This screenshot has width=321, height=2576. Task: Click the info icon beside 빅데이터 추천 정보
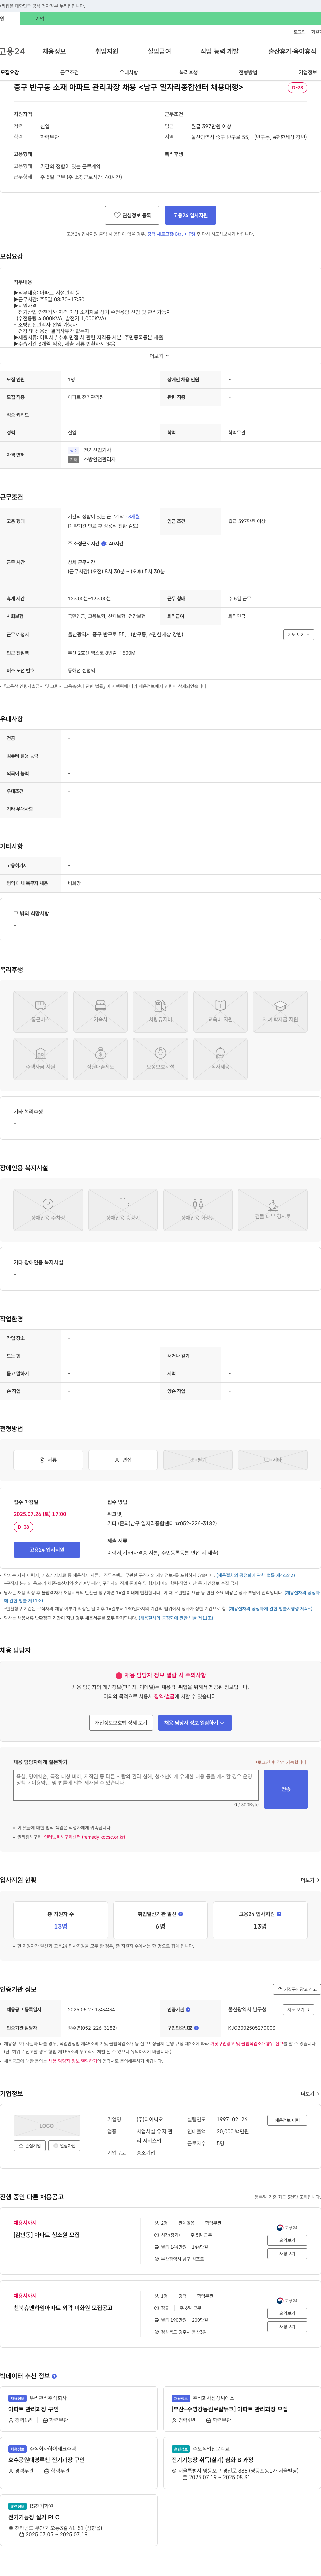54,2376
